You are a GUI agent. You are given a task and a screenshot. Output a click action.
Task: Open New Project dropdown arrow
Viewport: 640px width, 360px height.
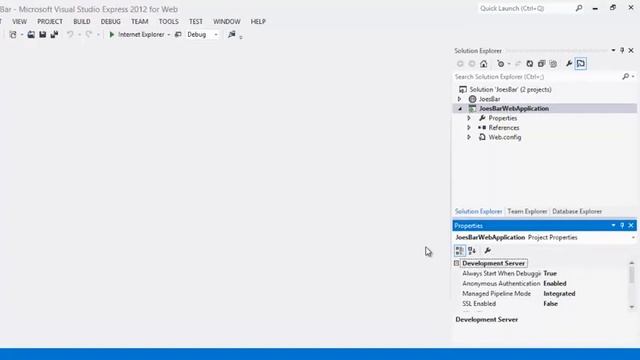click(x=22, y=35)
